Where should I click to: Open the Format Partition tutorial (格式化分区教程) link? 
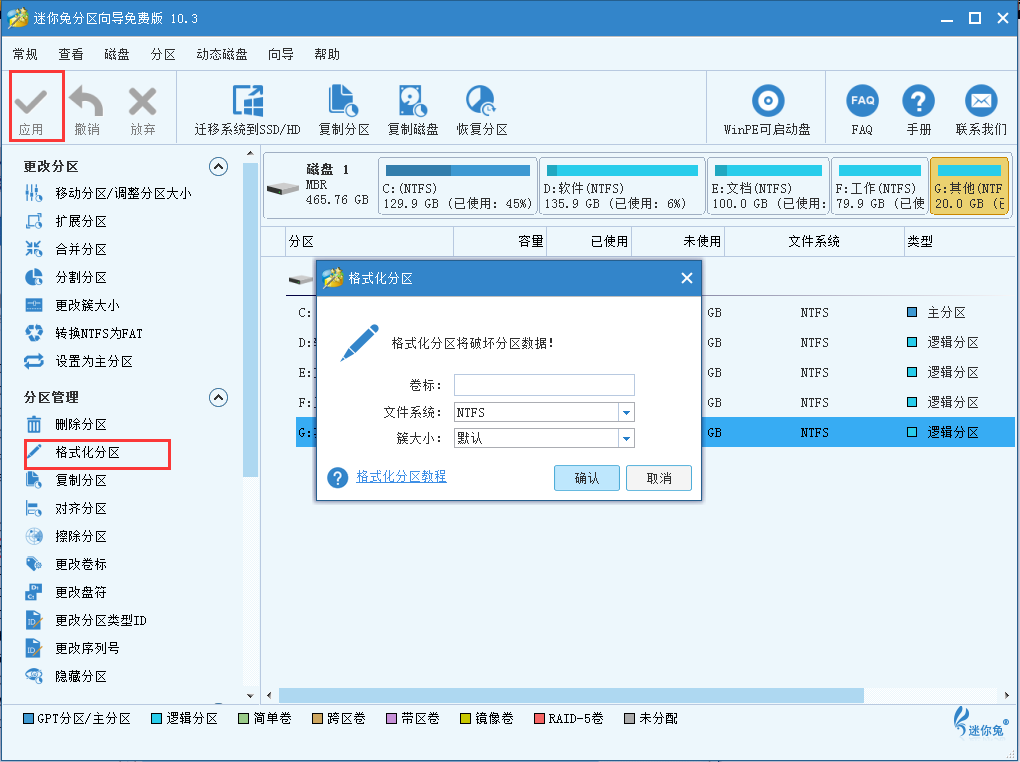click(401, 476)
